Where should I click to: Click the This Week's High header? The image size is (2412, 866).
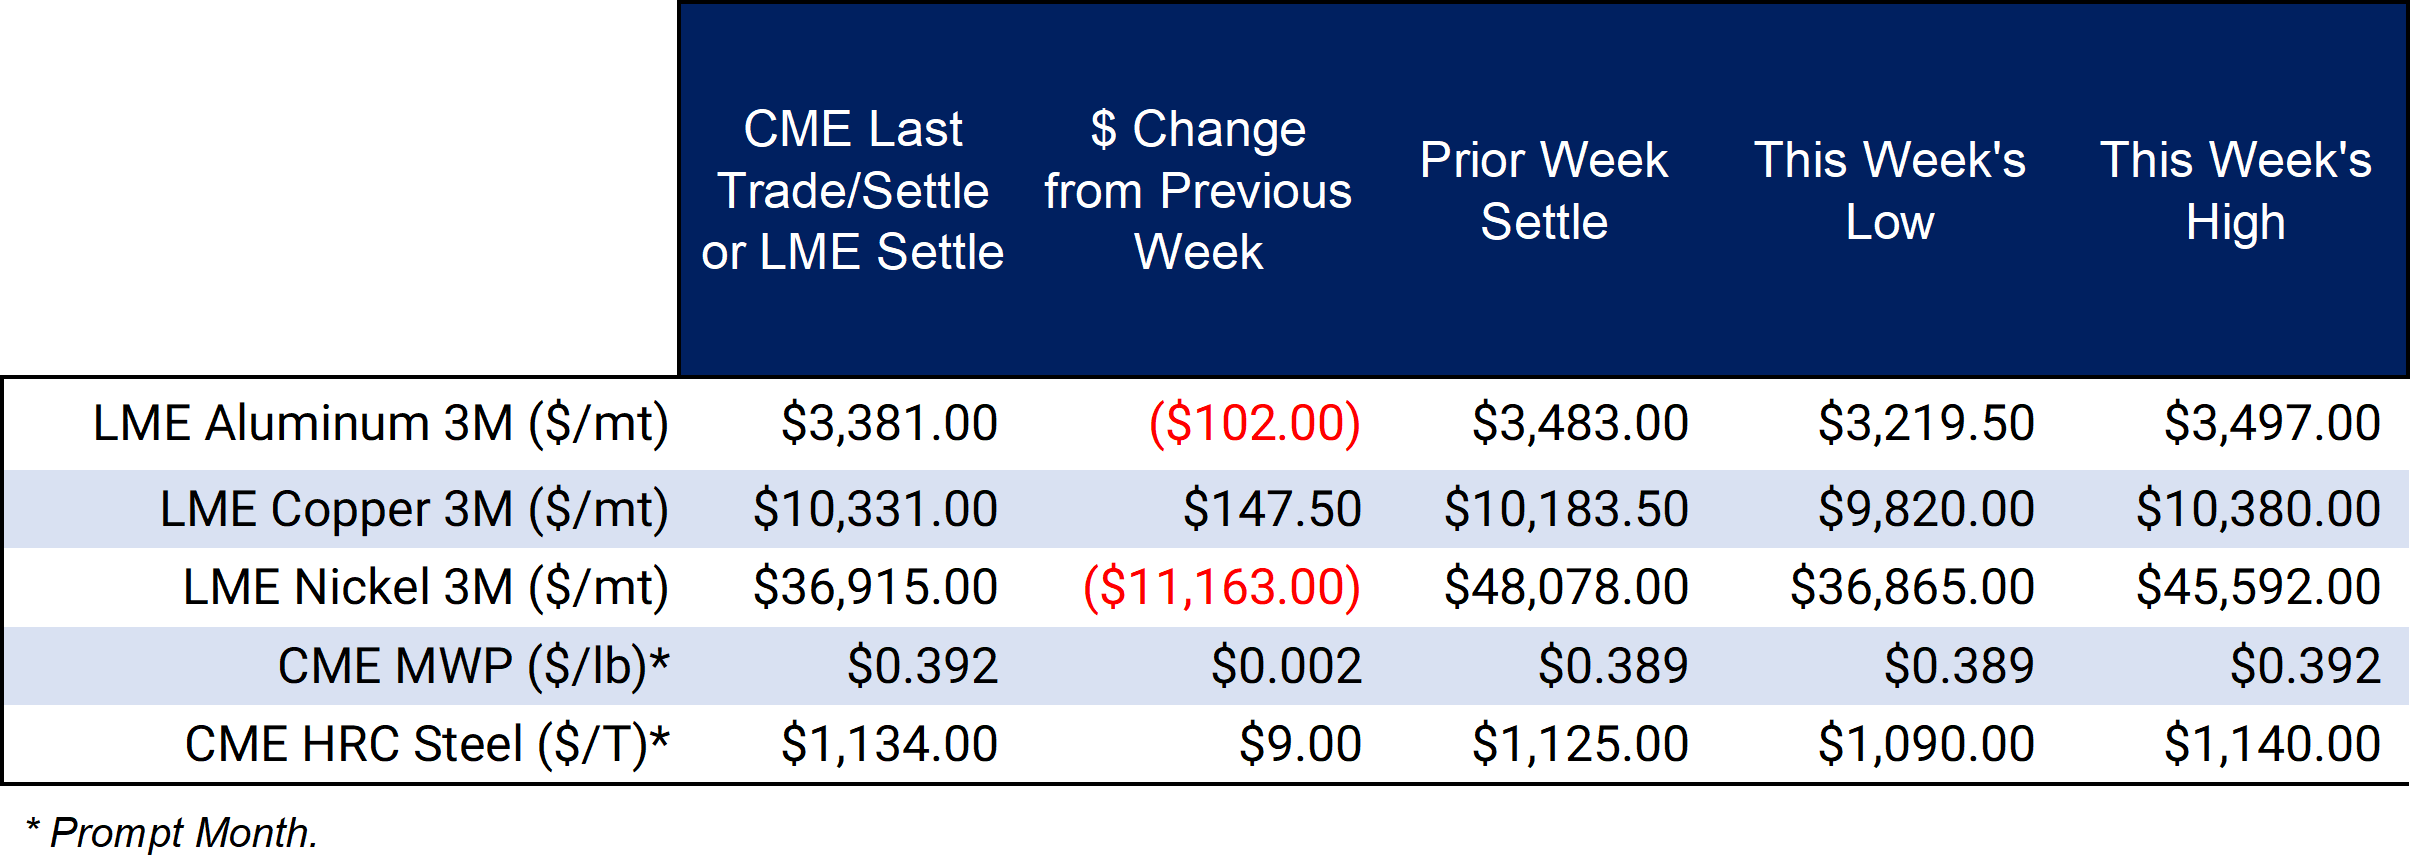tap(2235, 190)
